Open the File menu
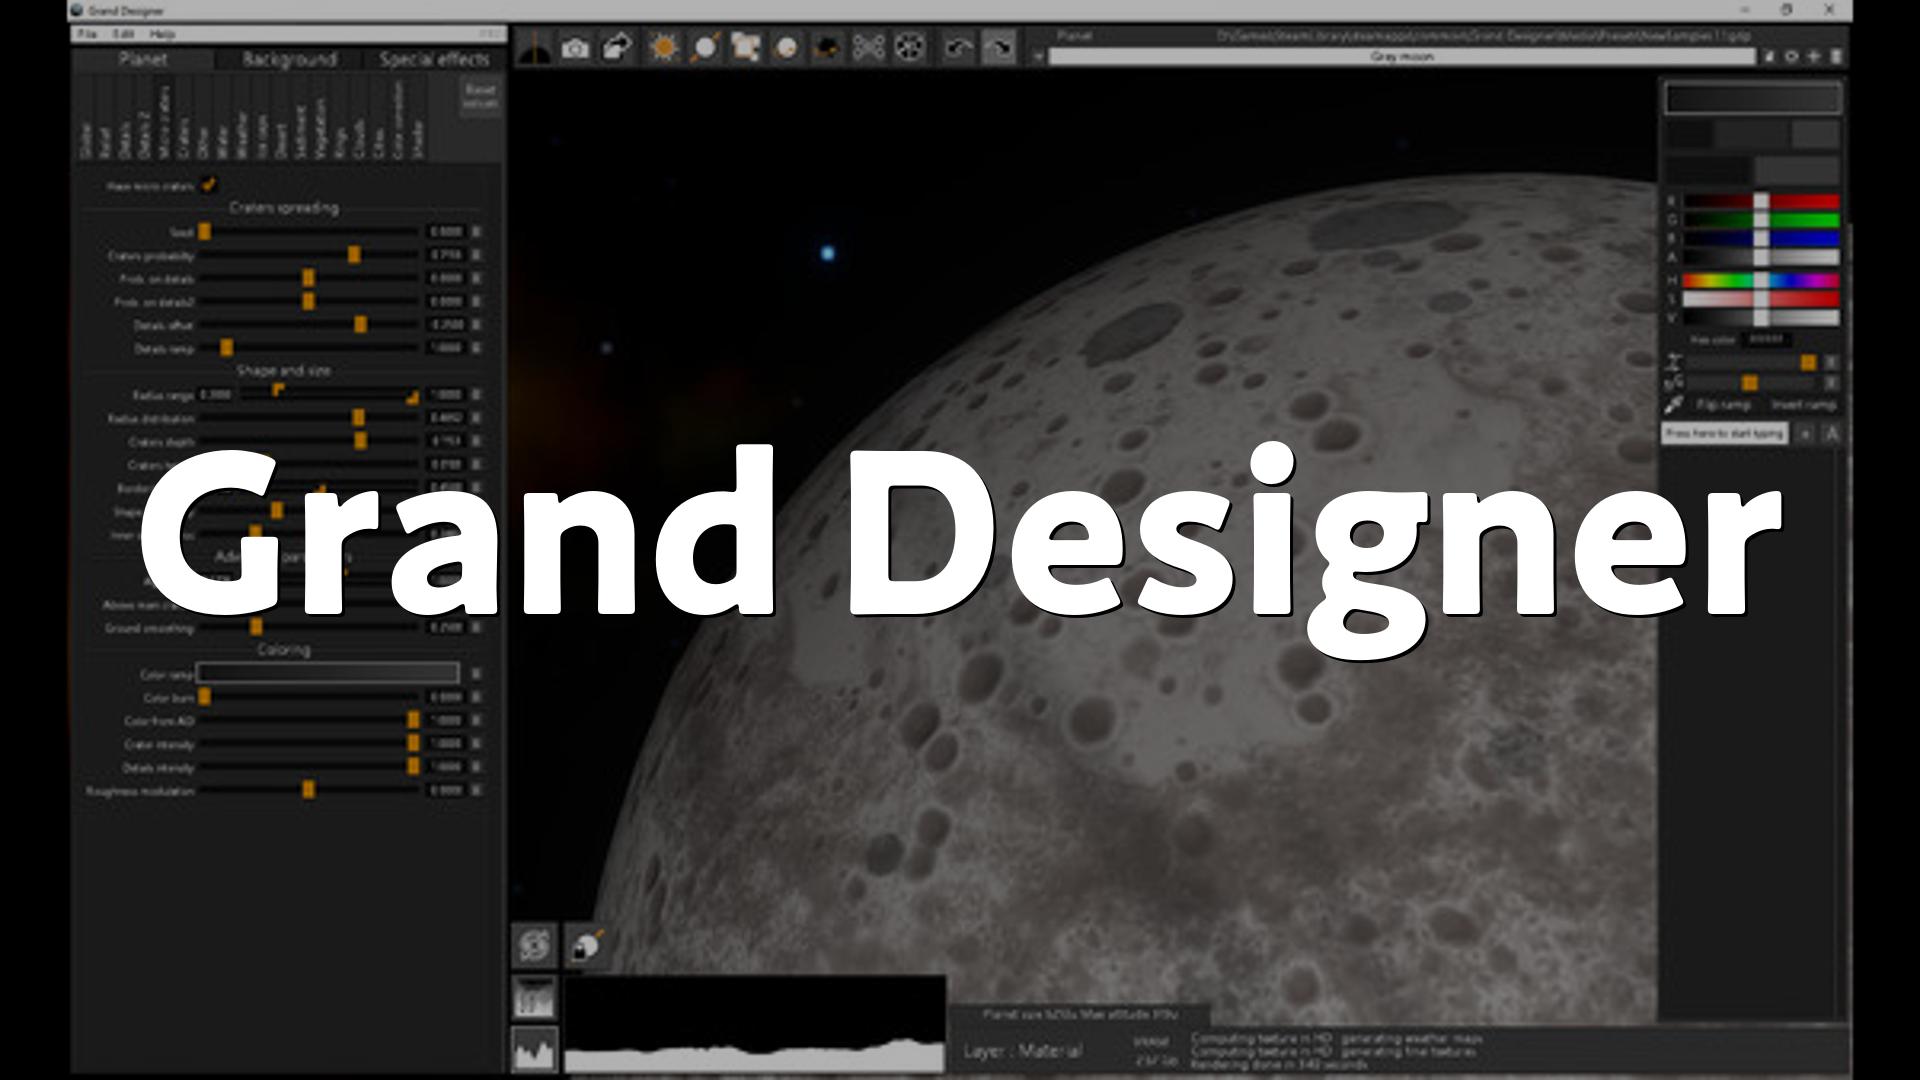This screenshot has width=1920, height=1080. coord(88,34)
